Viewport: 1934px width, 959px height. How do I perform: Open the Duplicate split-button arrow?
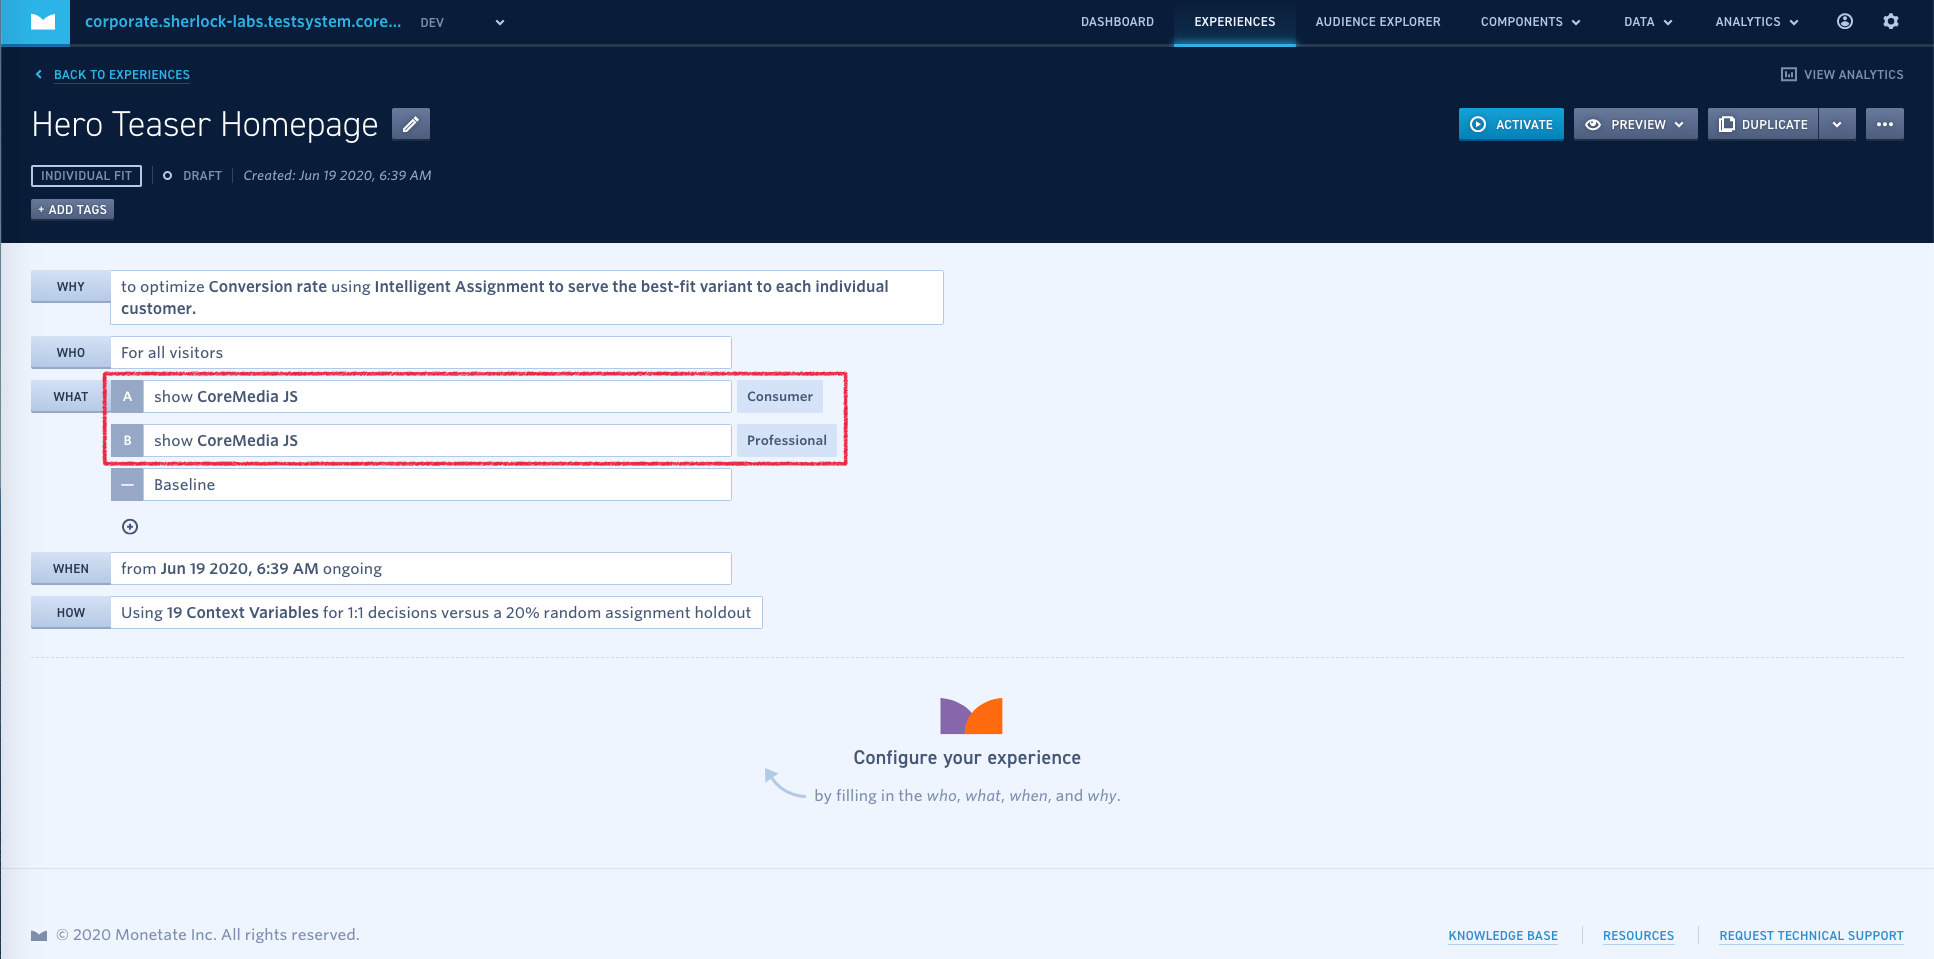click(1837, 124)
